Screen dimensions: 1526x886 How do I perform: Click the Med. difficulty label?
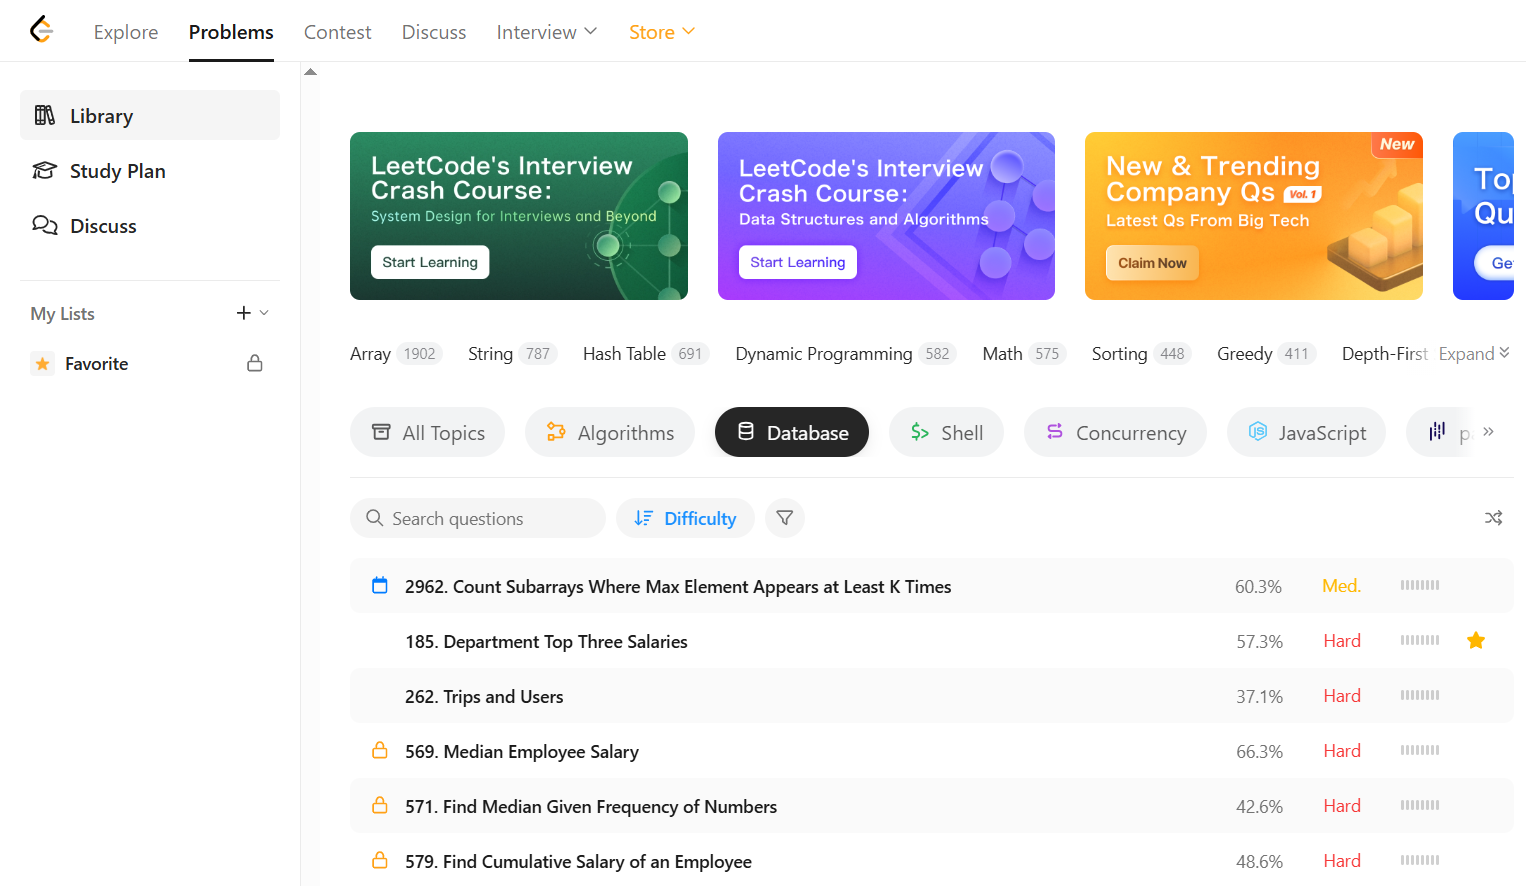coord(1341,586)
